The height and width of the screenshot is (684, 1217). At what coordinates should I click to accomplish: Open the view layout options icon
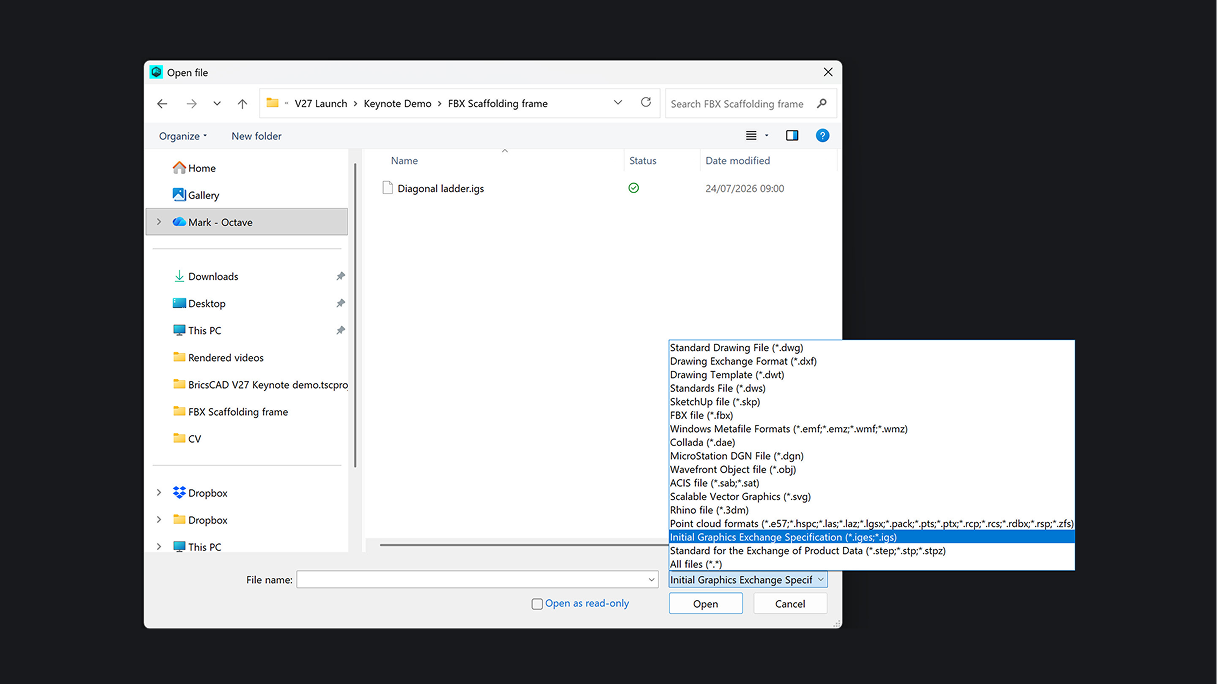[751, 135]
